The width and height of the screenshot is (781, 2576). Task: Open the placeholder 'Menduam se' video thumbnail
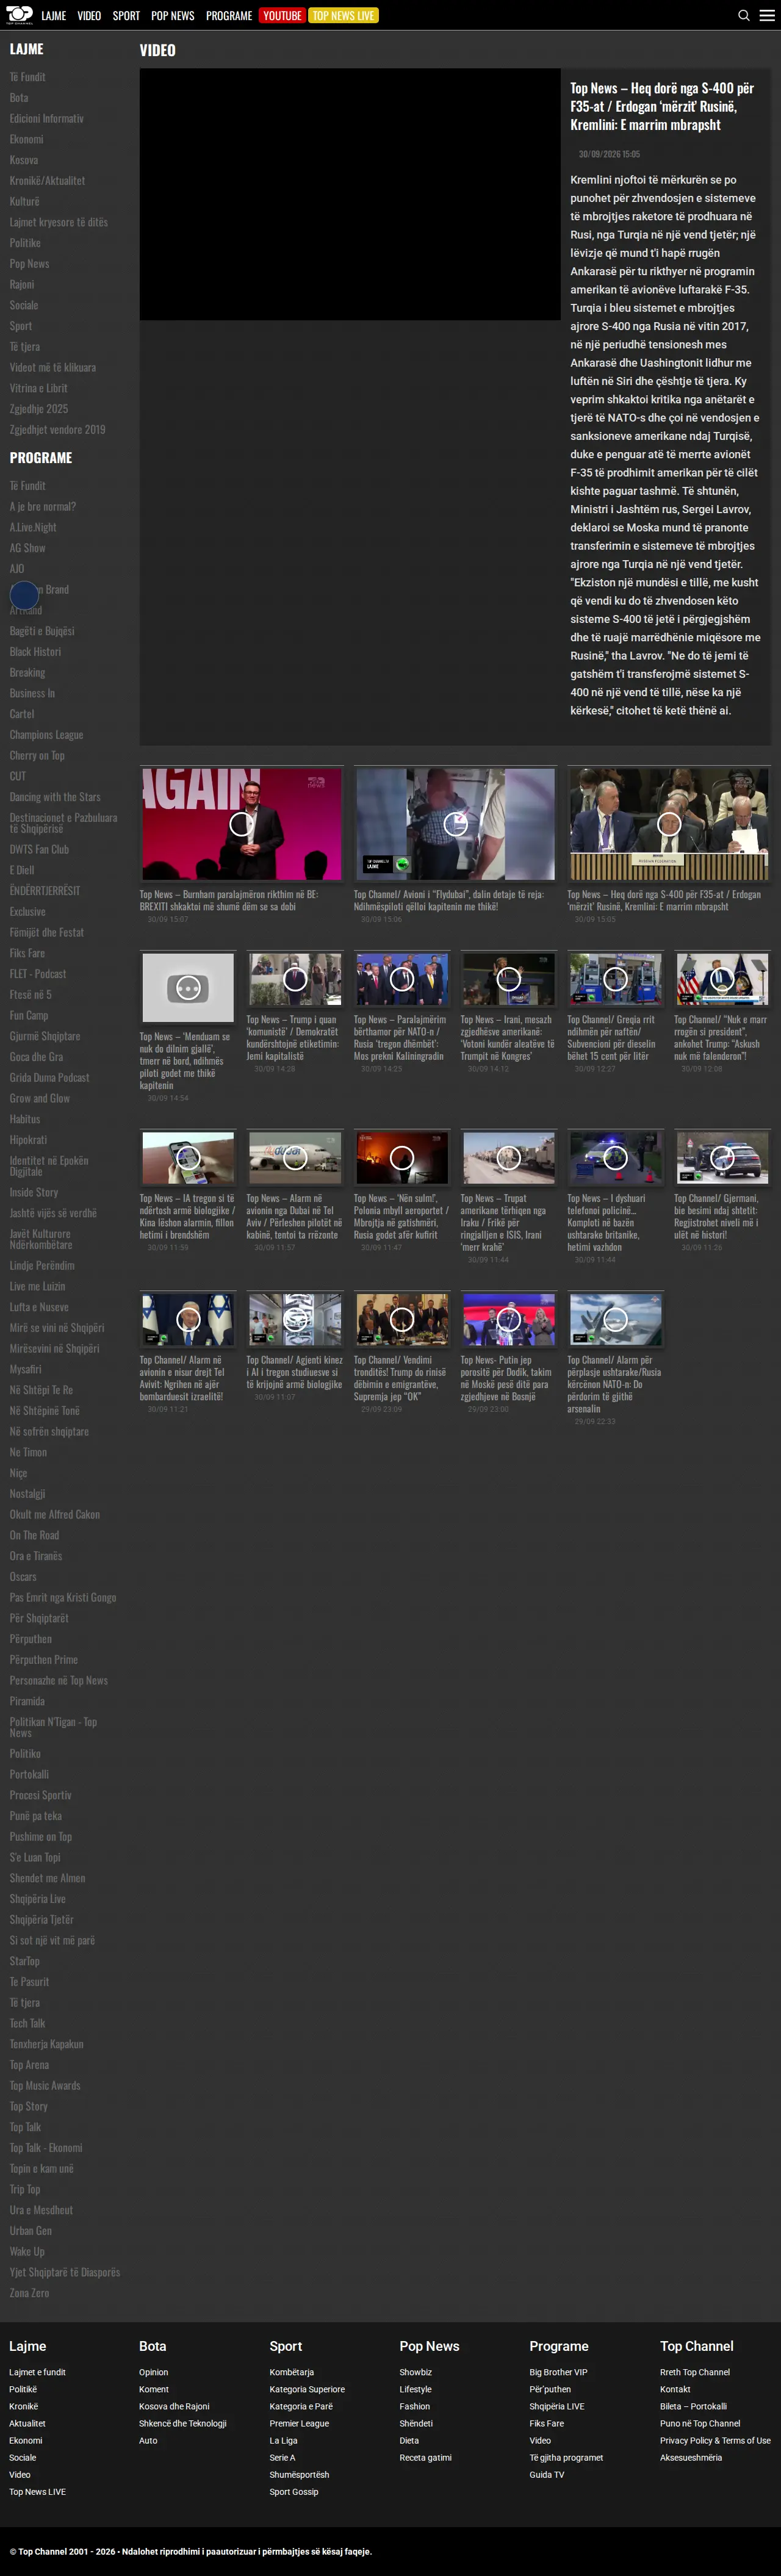(x=188, y=987)
